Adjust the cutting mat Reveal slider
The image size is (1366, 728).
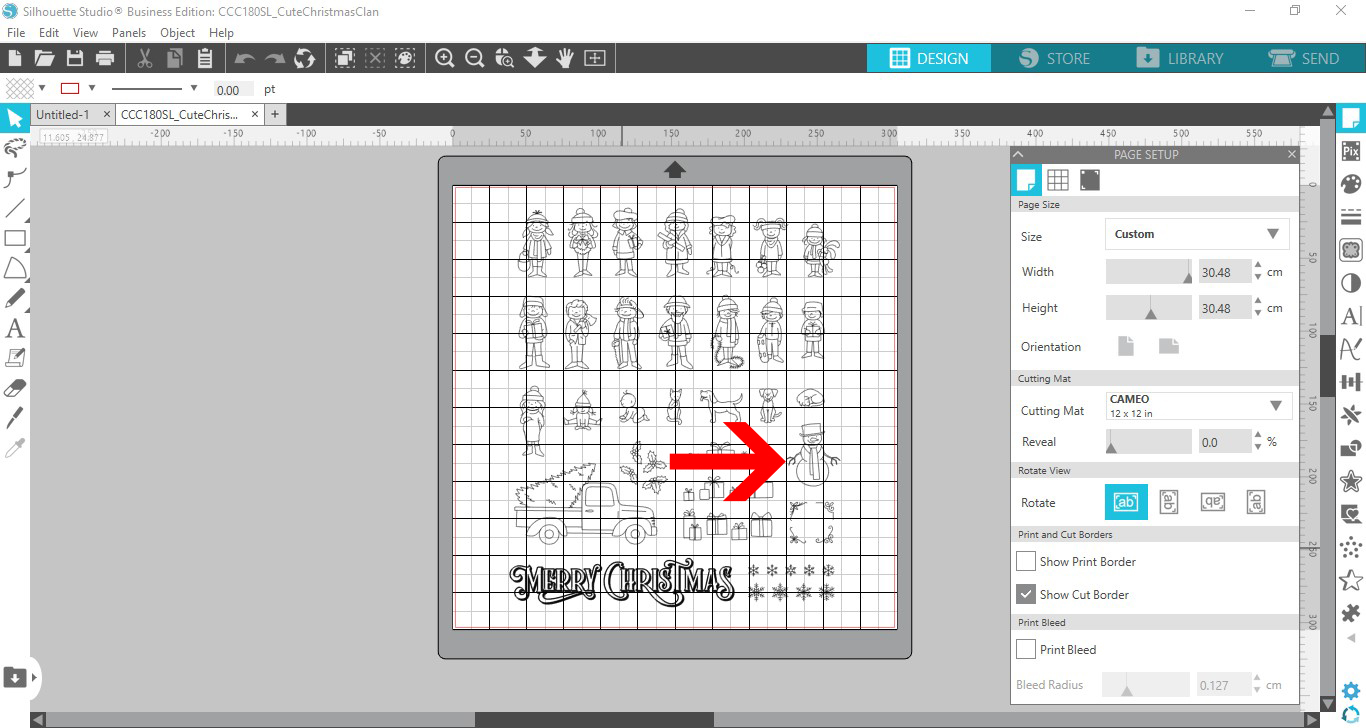point(1148,441)
